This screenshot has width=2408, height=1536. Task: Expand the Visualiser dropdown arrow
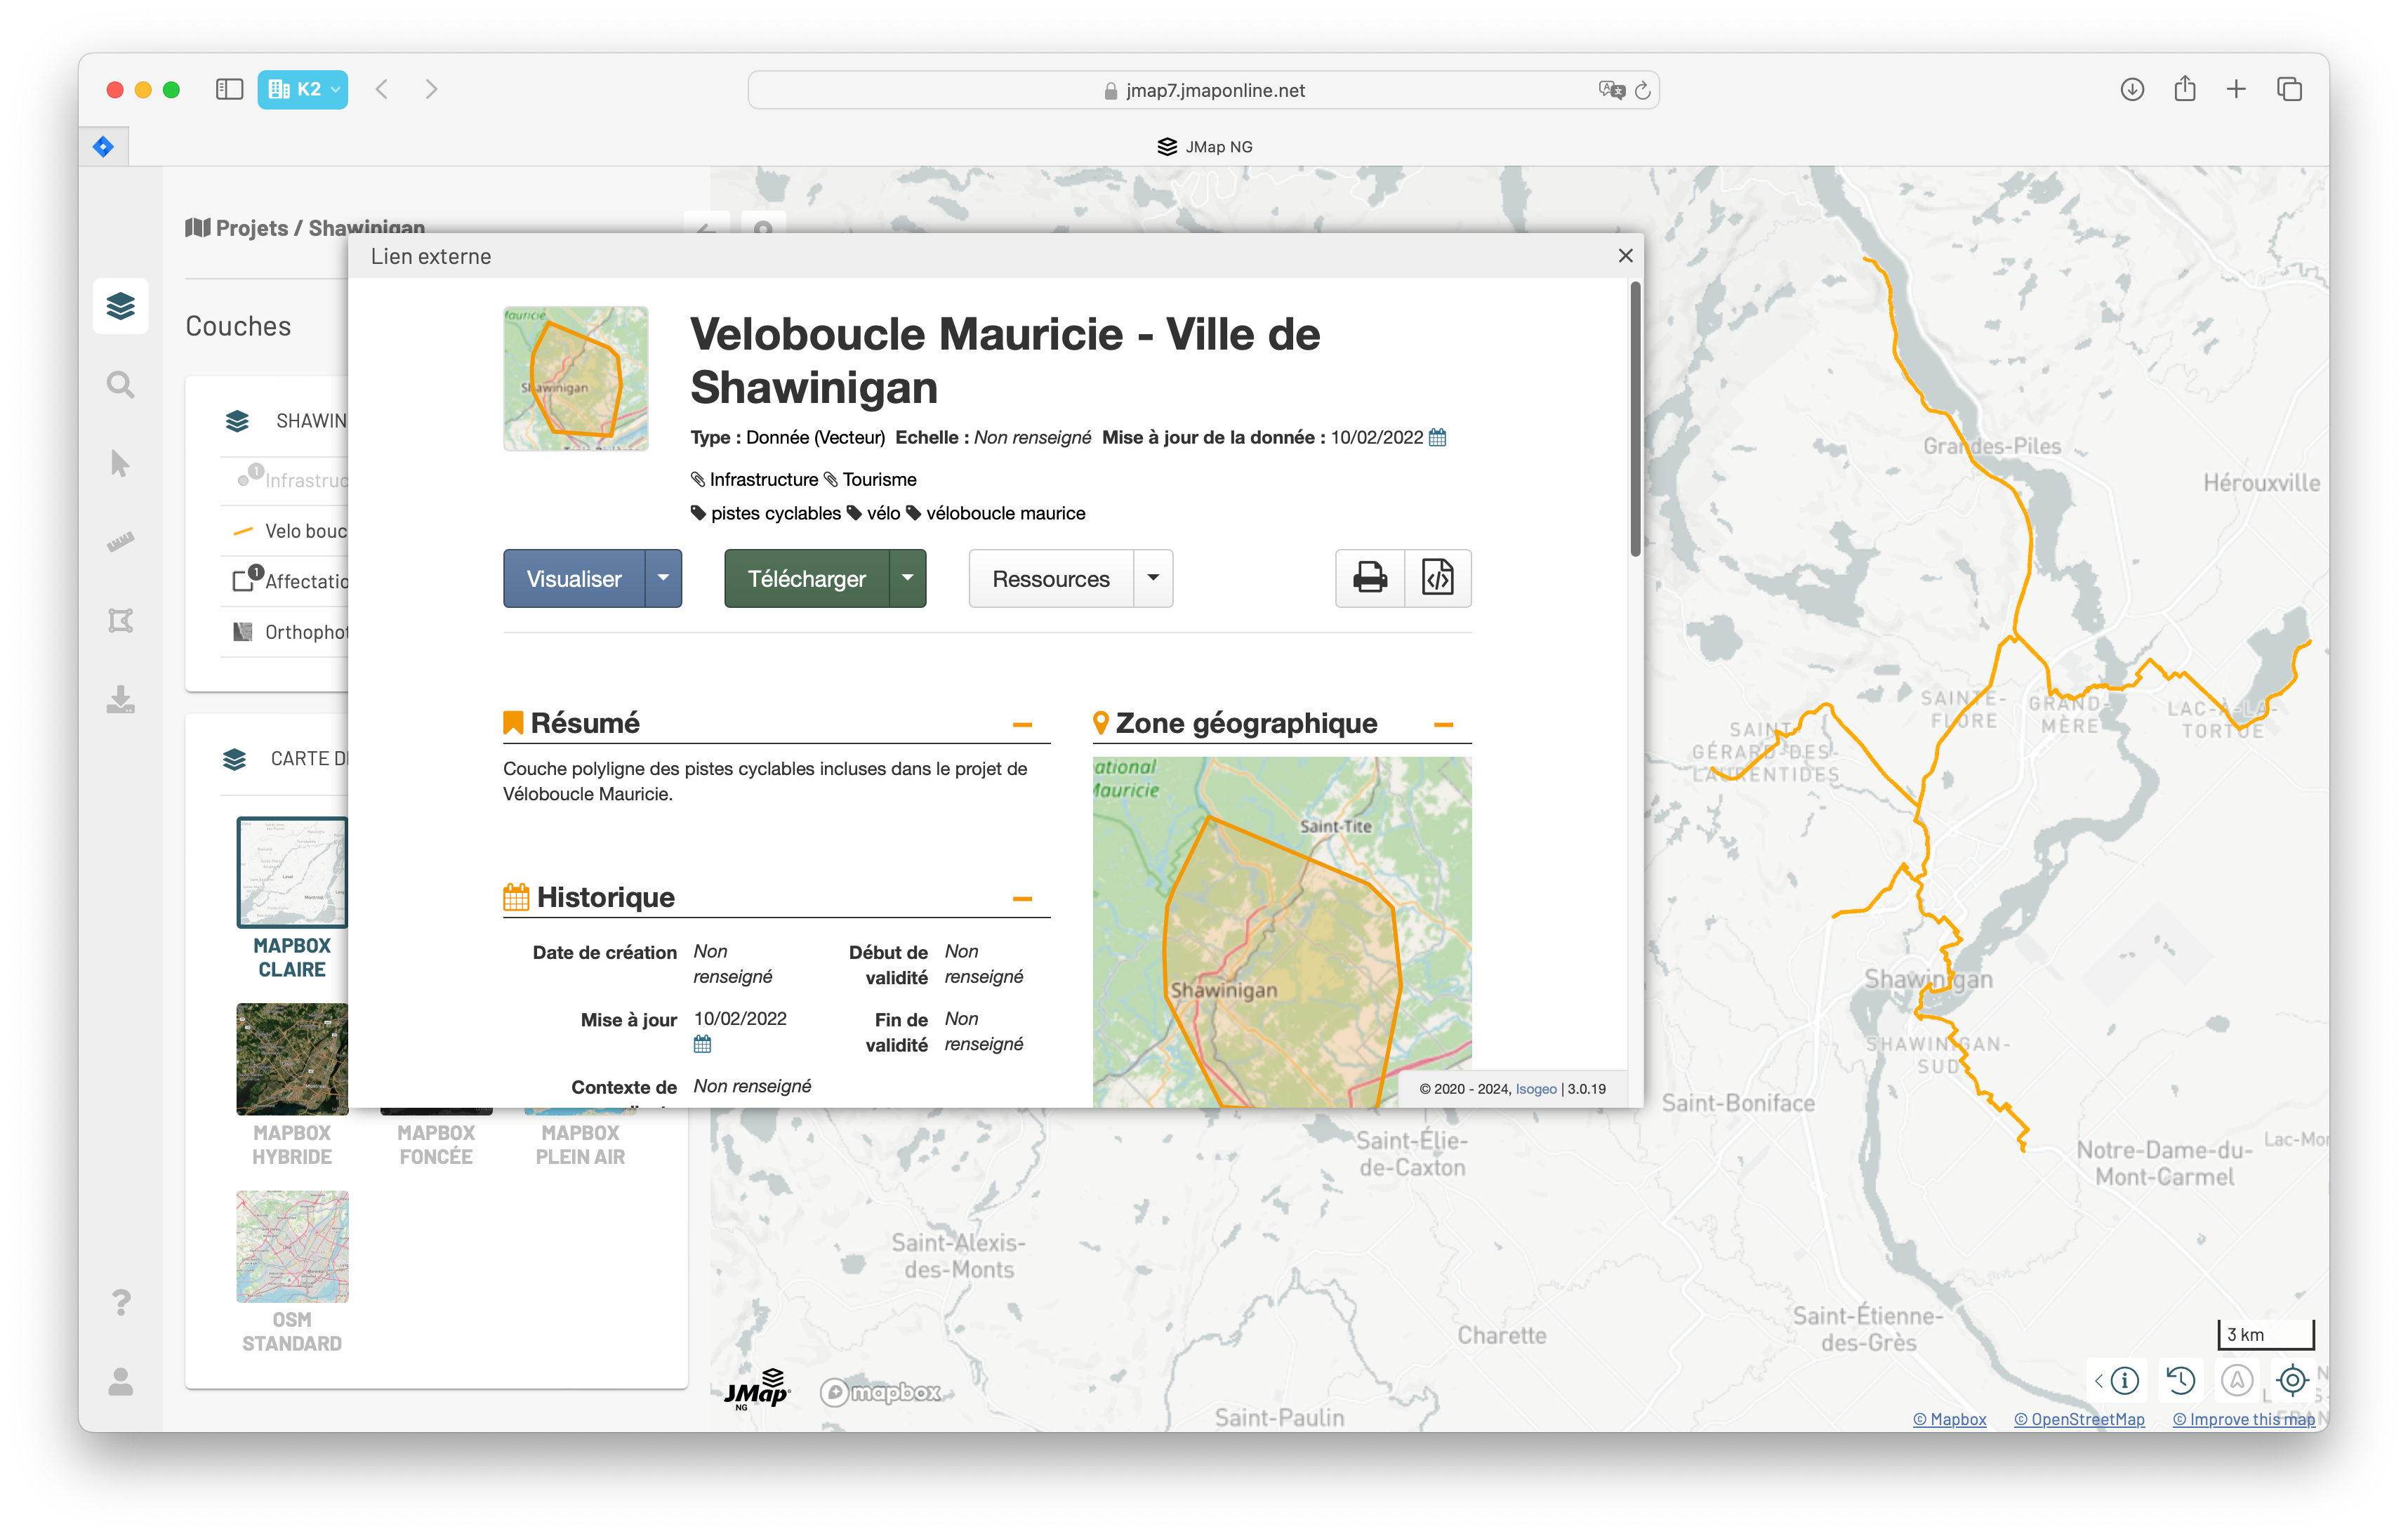[662, 578]
